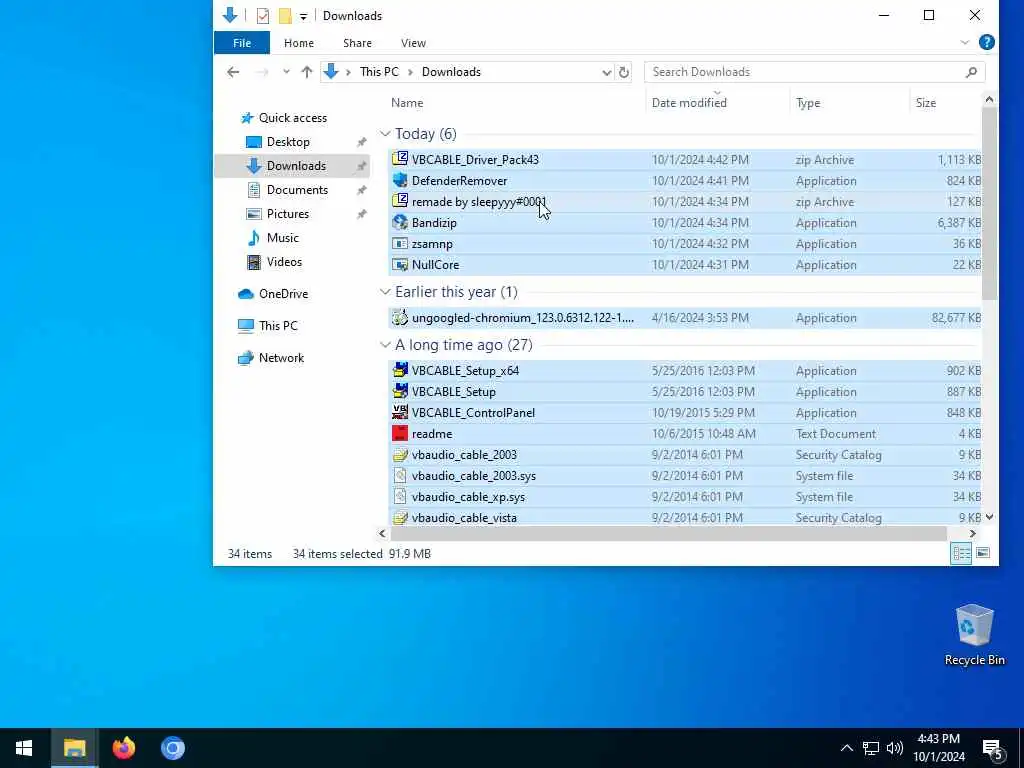Viewport: 1024px width, 768px height.
Task: Click This PC in the address bar
Action: tap(379, 72)
